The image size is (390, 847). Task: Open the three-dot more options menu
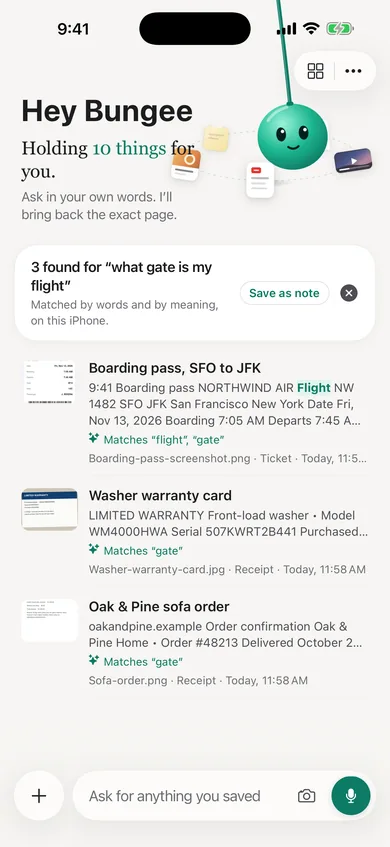click(x=353, y=71)
